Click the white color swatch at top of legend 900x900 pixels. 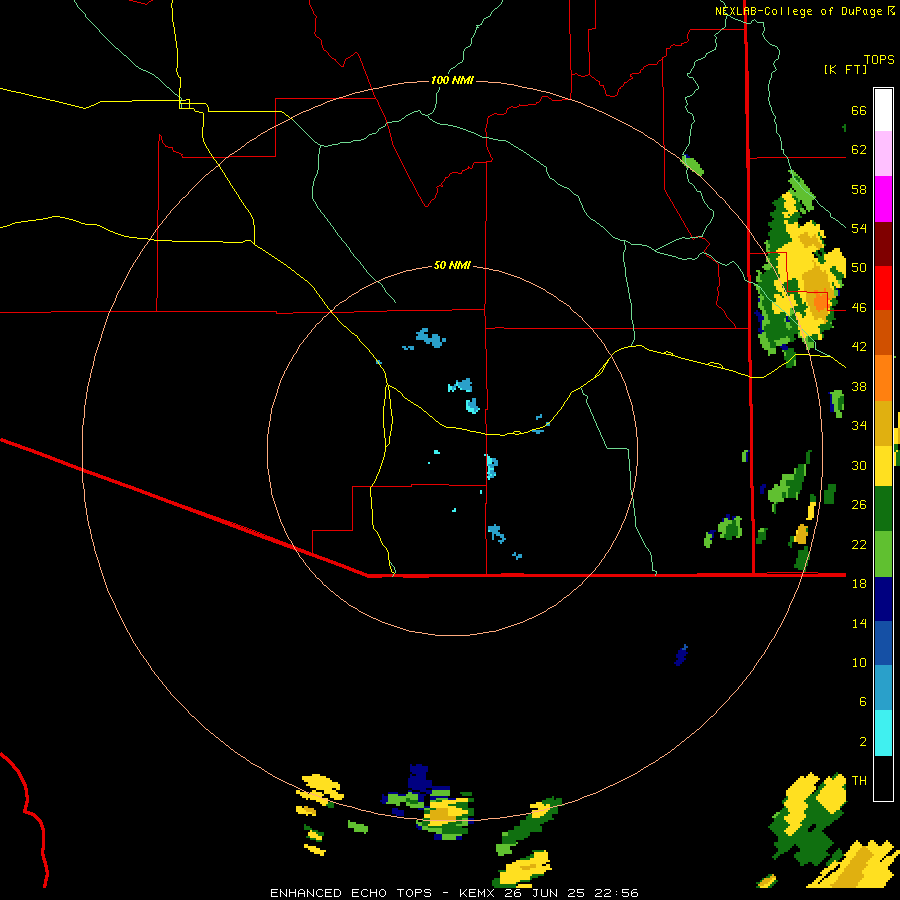(x=883, y=110)
